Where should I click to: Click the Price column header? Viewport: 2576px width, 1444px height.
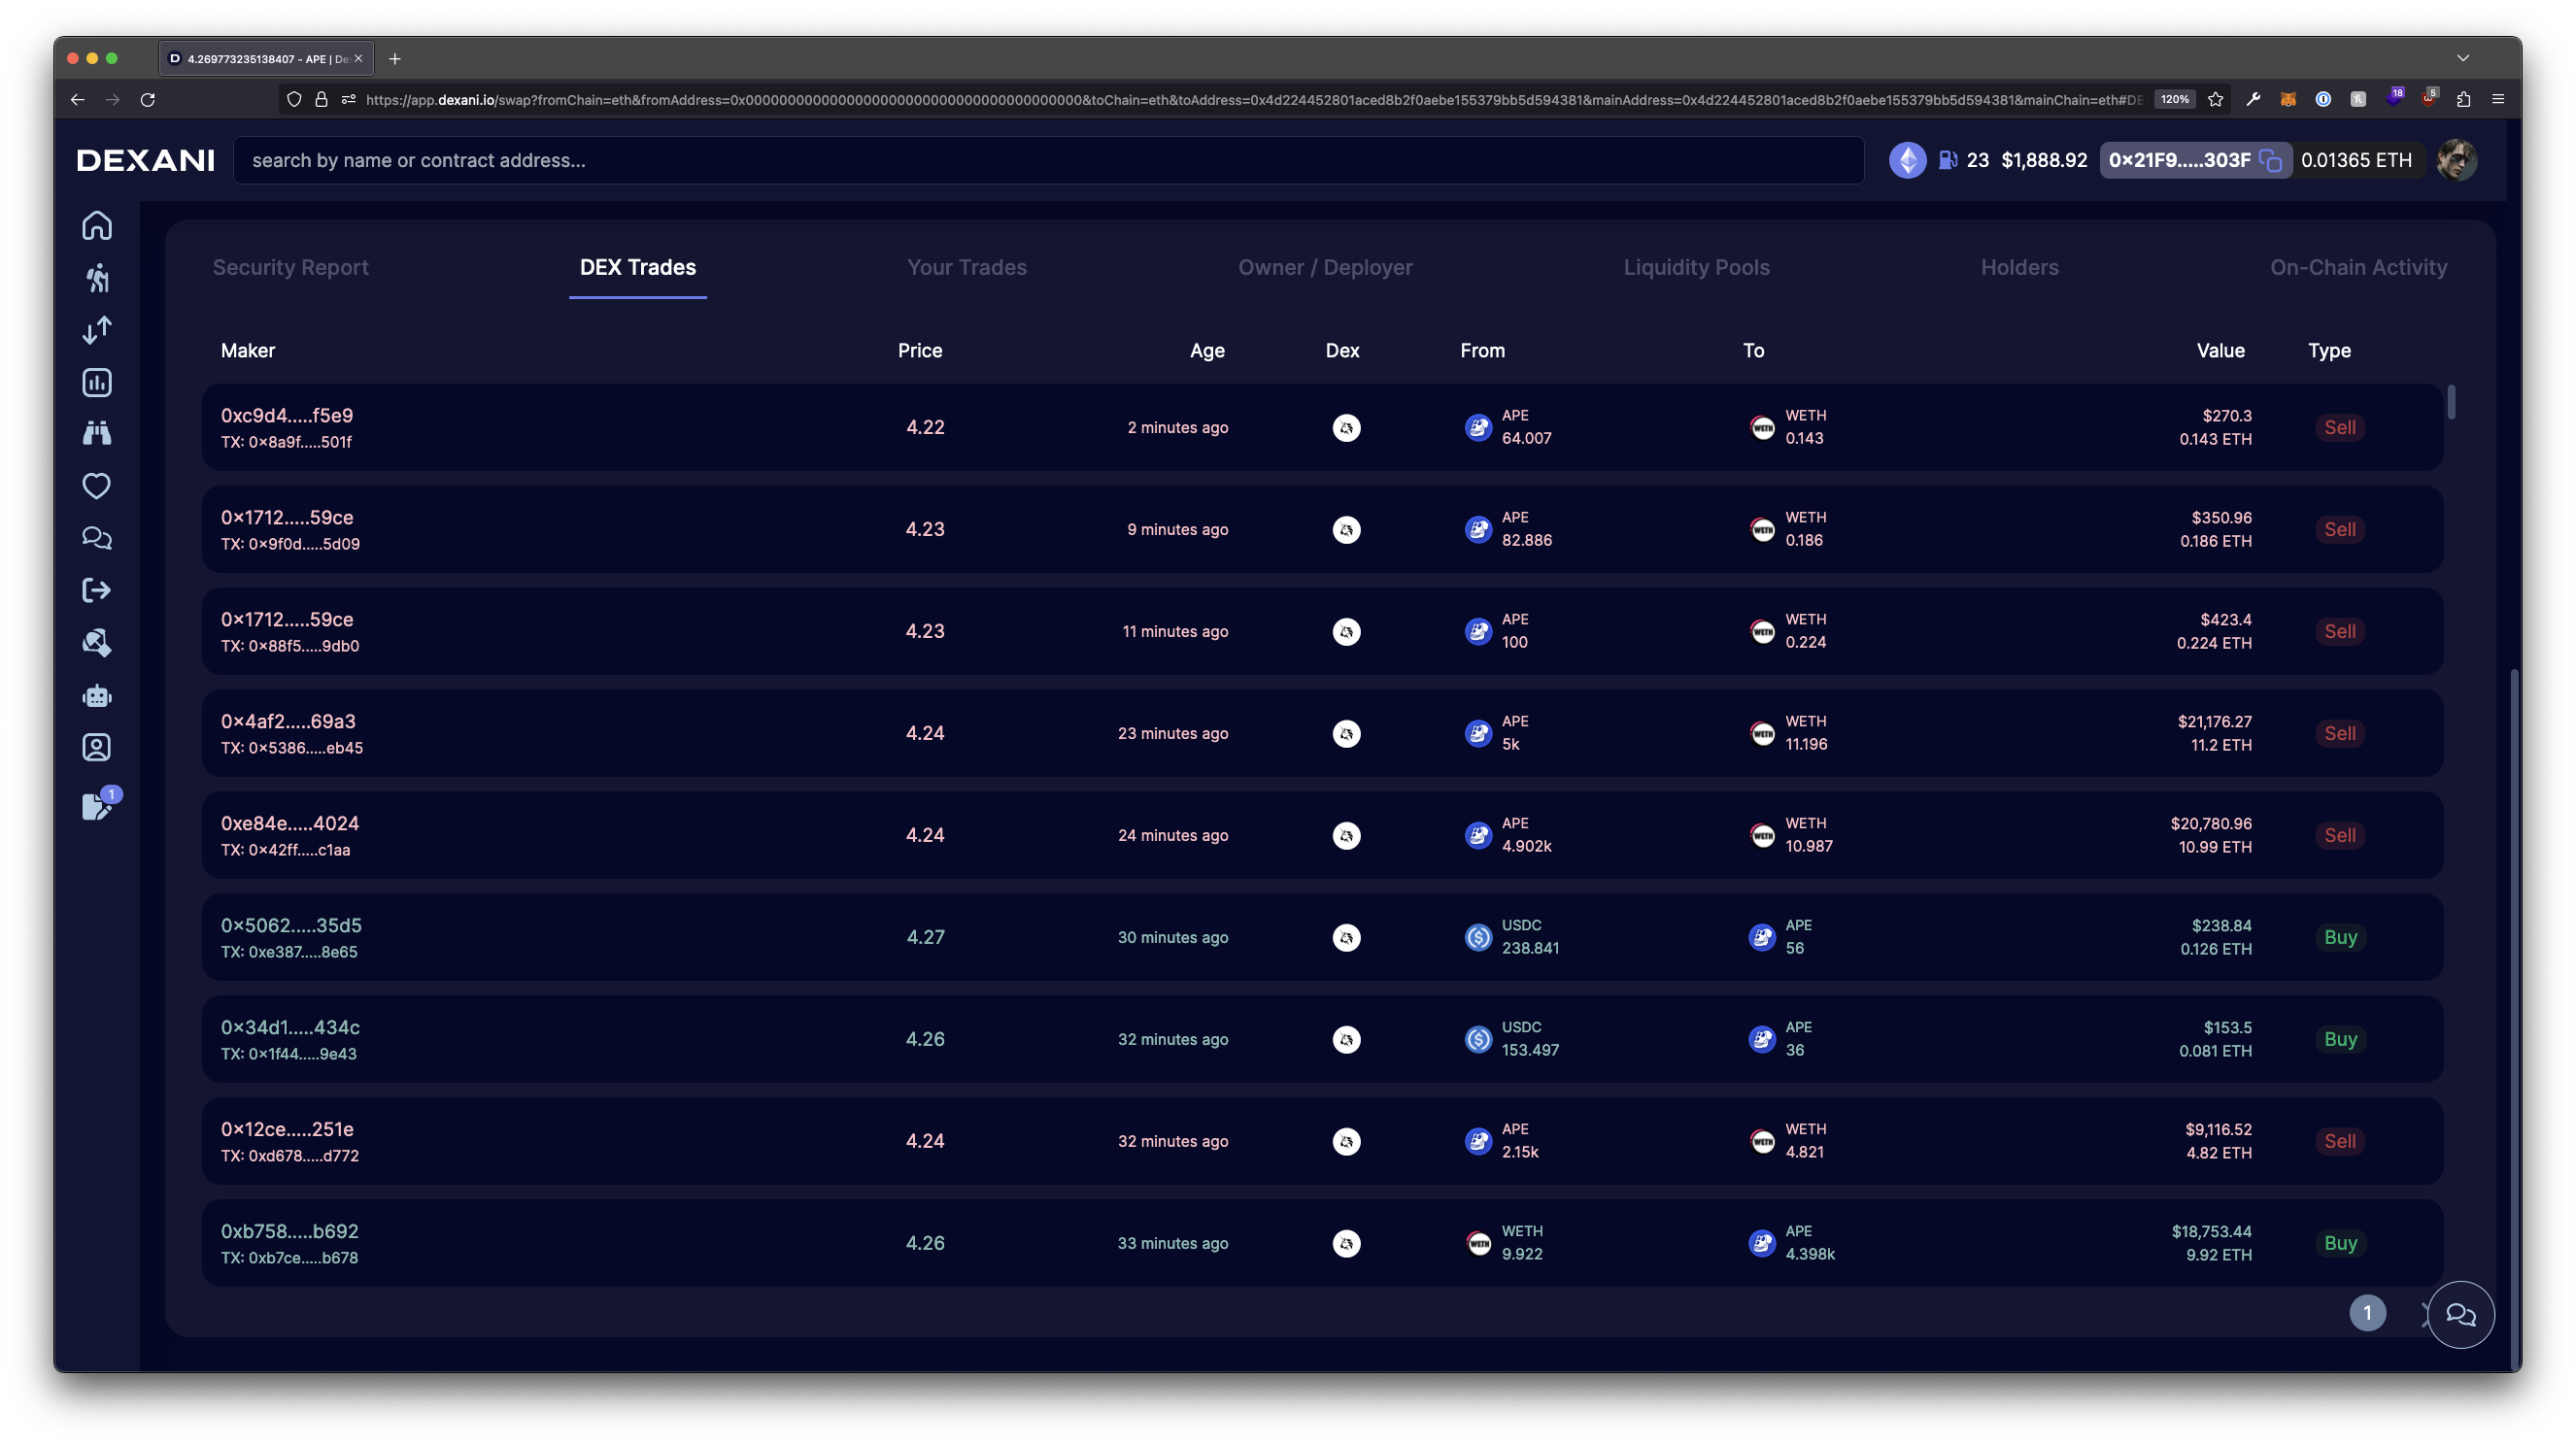coord(920,351)
